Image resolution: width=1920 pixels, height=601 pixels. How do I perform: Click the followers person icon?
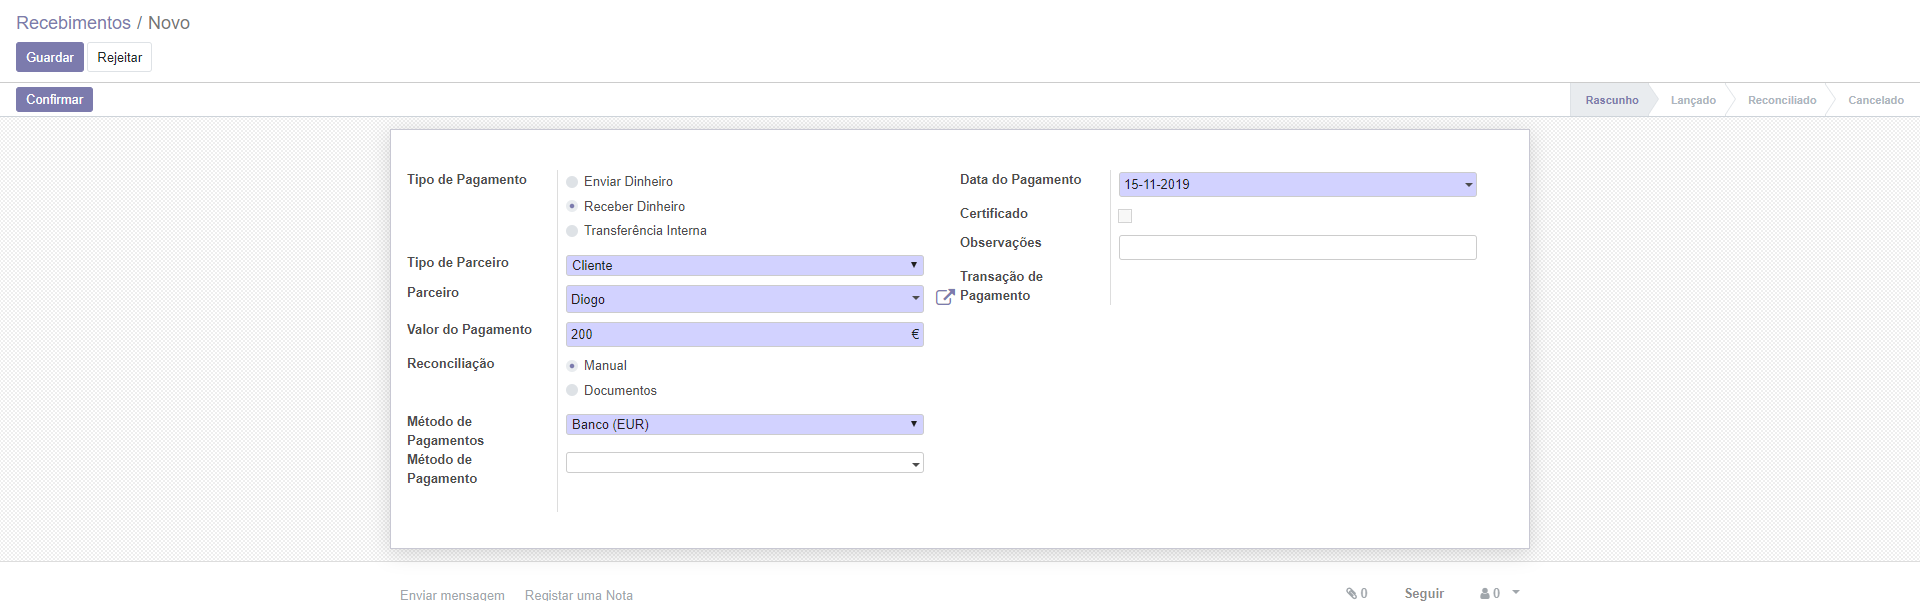[x=1485, y=593]
